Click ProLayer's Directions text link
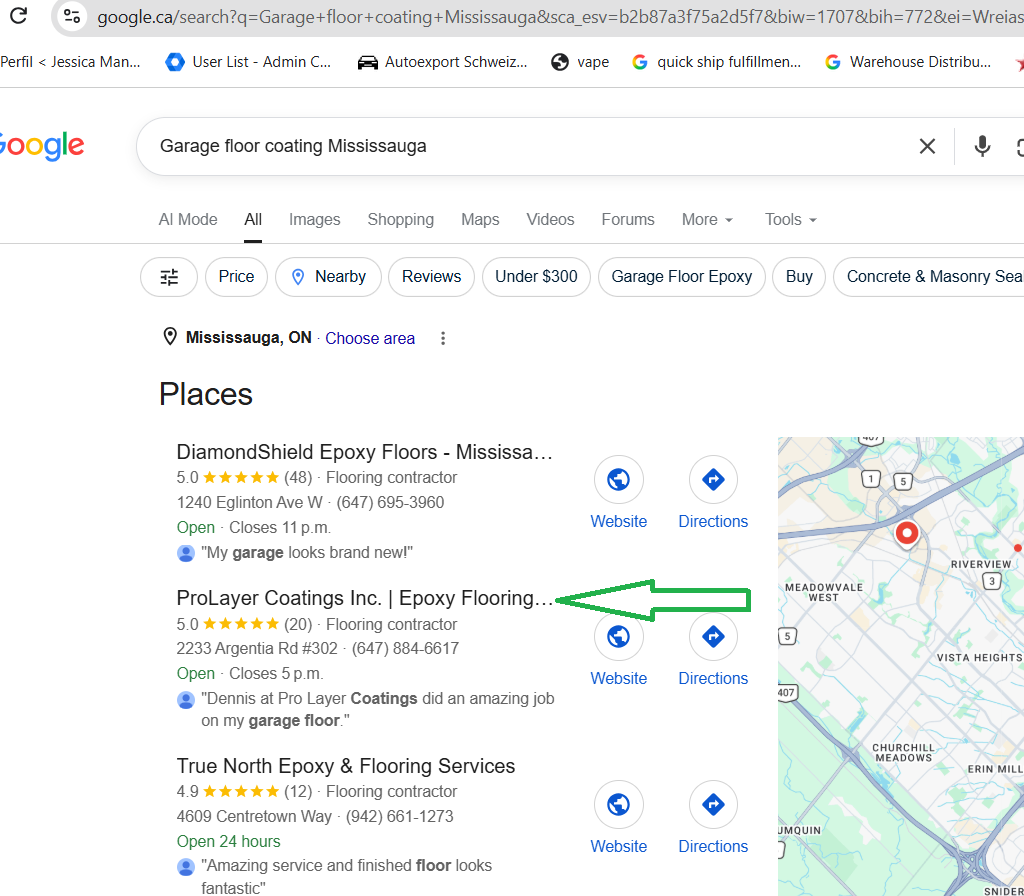 (x=713, y=678)
